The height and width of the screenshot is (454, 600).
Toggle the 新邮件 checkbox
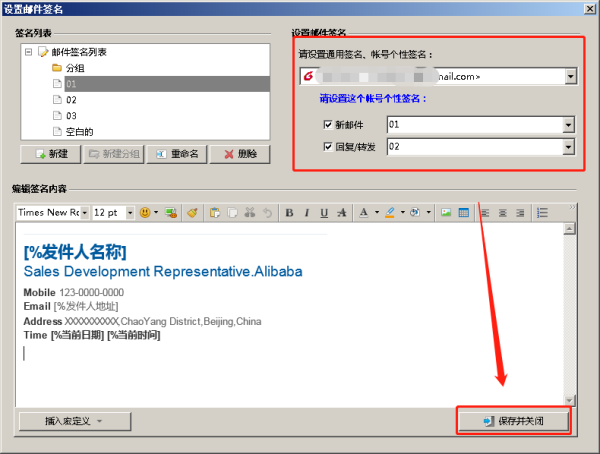[328, 124]
